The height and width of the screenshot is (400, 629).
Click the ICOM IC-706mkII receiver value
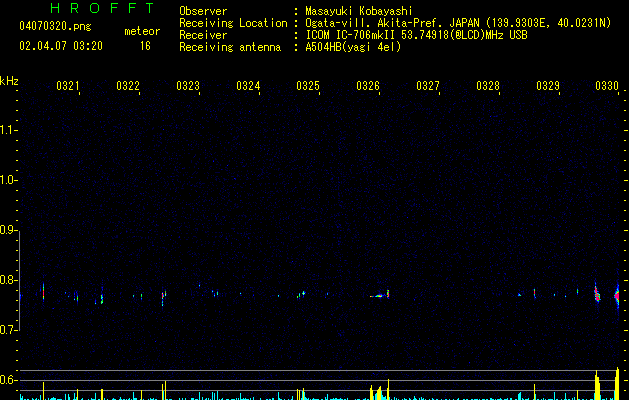pyautogui.click(x=416, y=35)
